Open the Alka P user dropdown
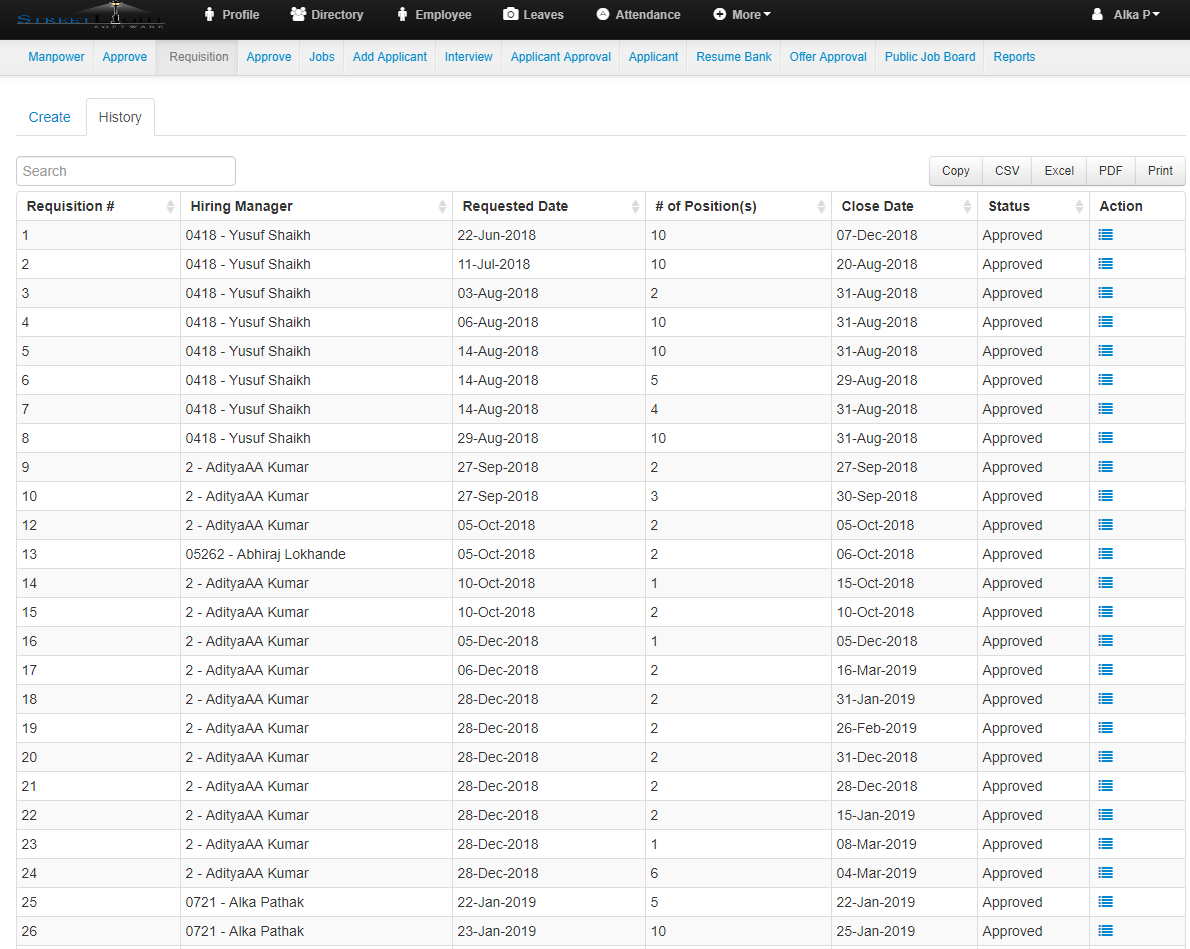 coord(1126,15)
